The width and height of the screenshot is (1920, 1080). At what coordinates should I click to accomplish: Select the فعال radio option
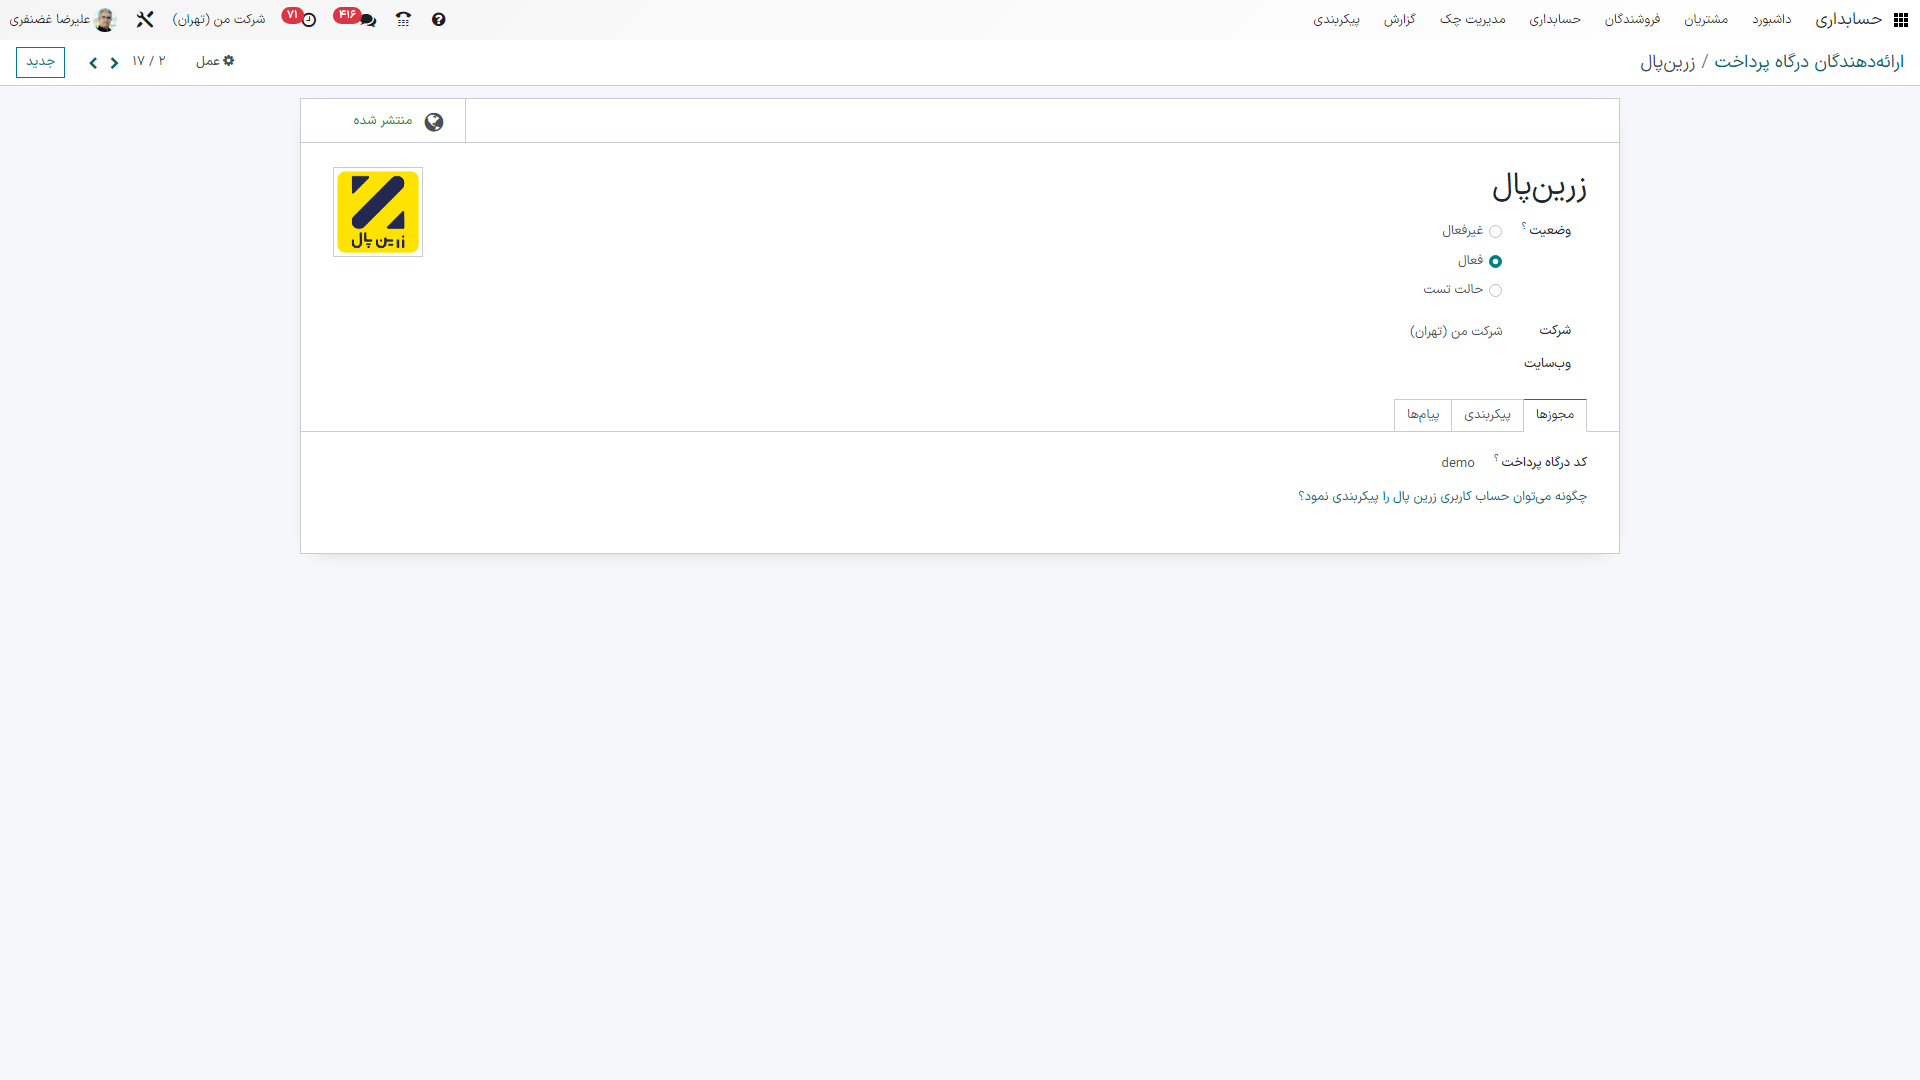coord(1495,261)
